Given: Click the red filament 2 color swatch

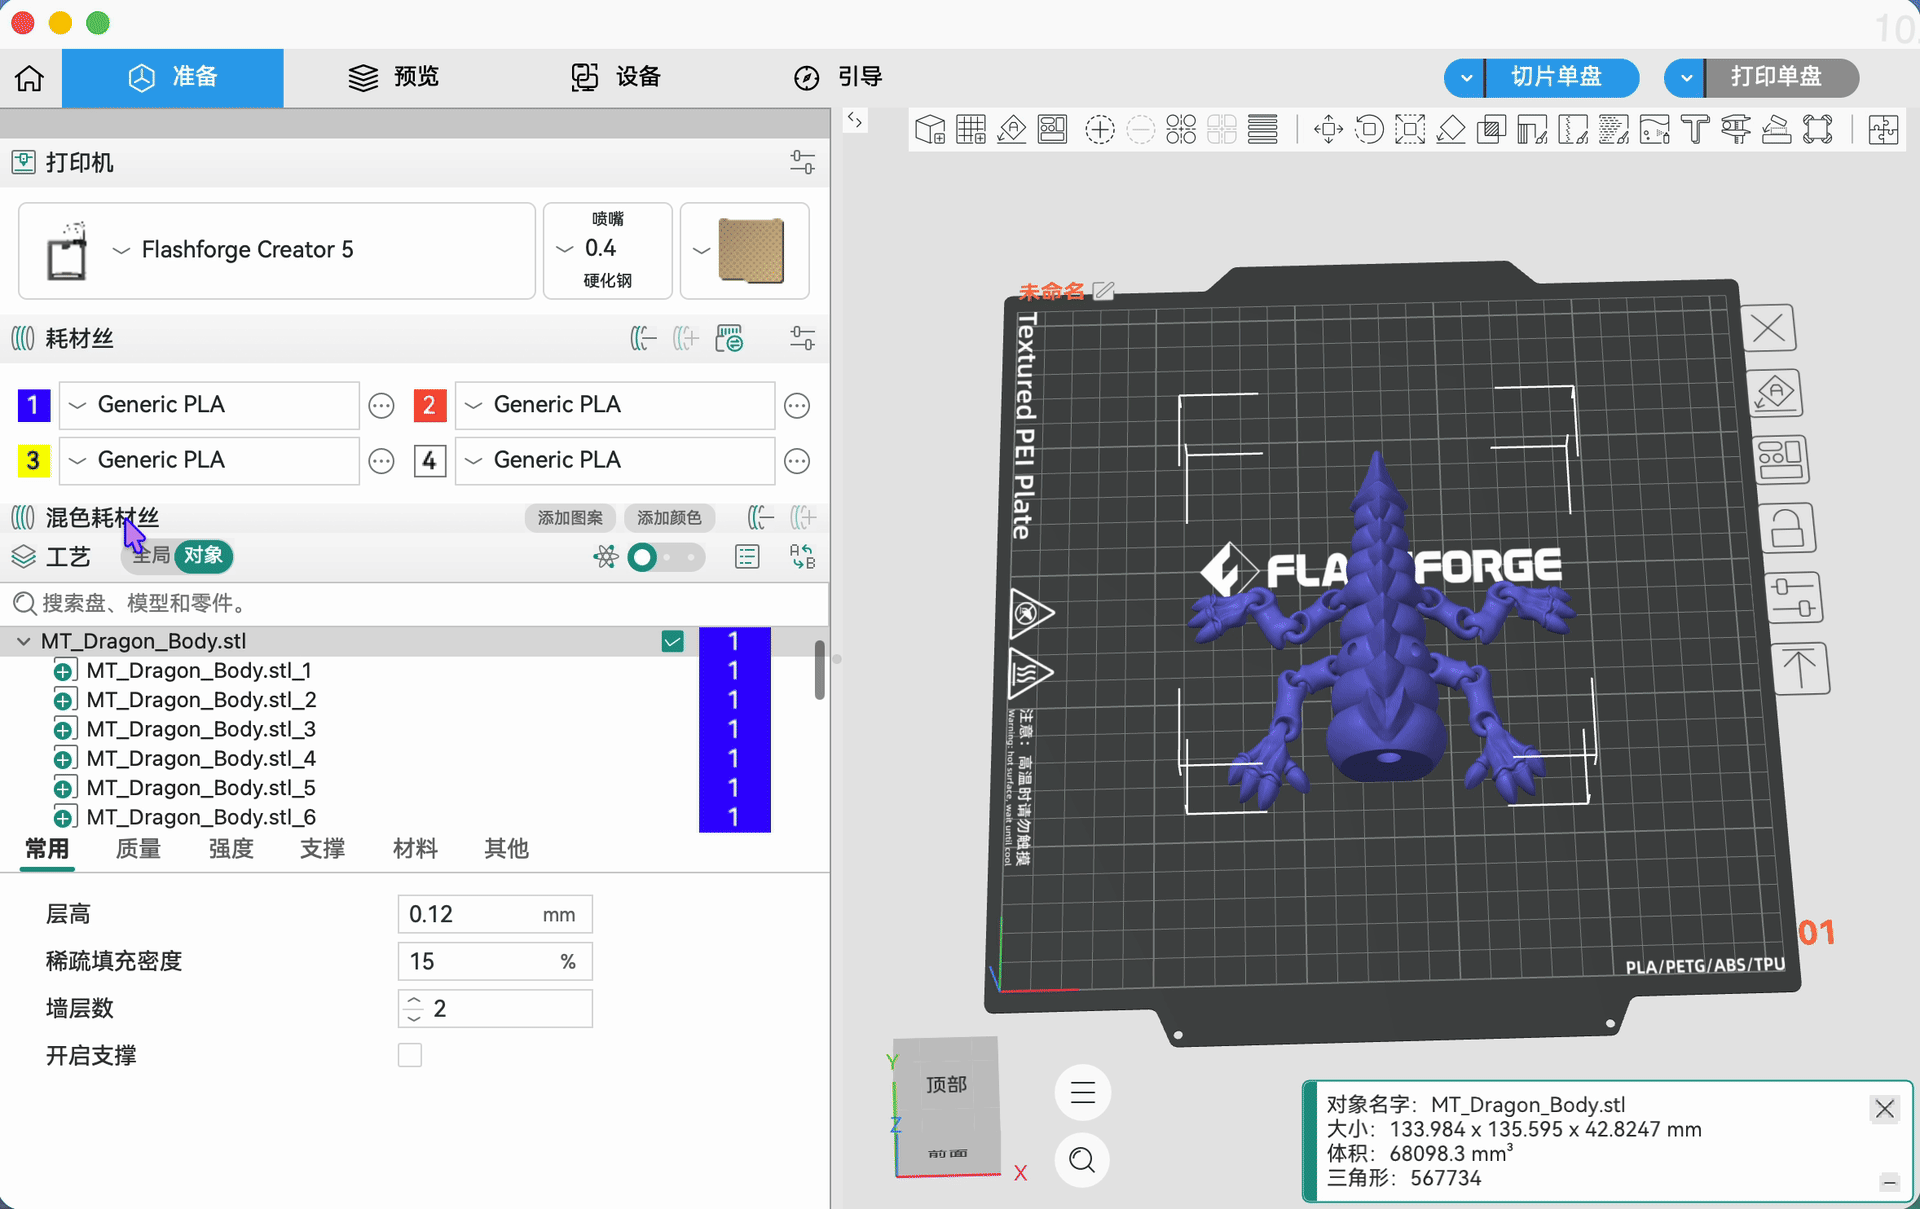Looking at the screenshot, I should [x=429, y=405].
